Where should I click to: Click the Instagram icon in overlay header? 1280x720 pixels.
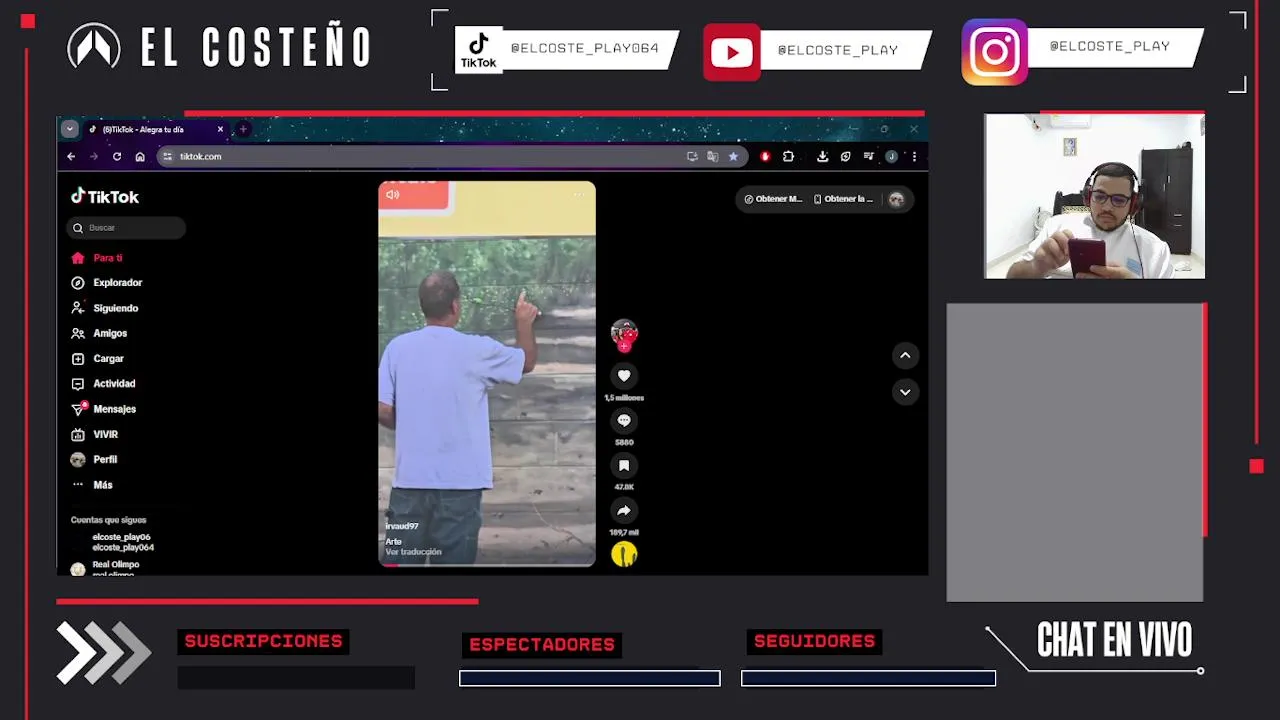(x=994, y=52)
